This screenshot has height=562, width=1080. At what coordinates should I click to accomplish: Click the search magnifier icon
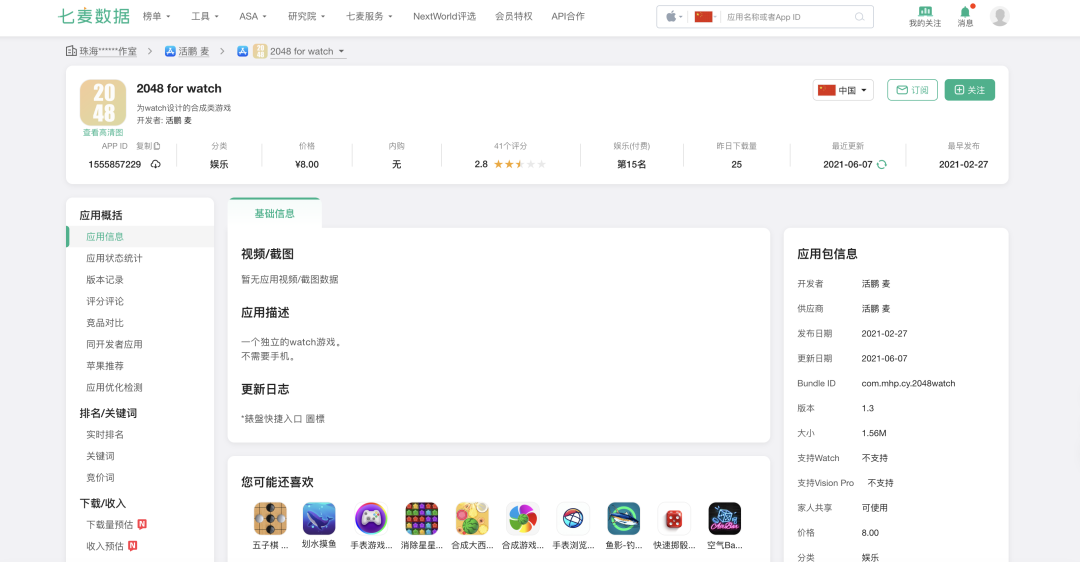pos(860,17)
